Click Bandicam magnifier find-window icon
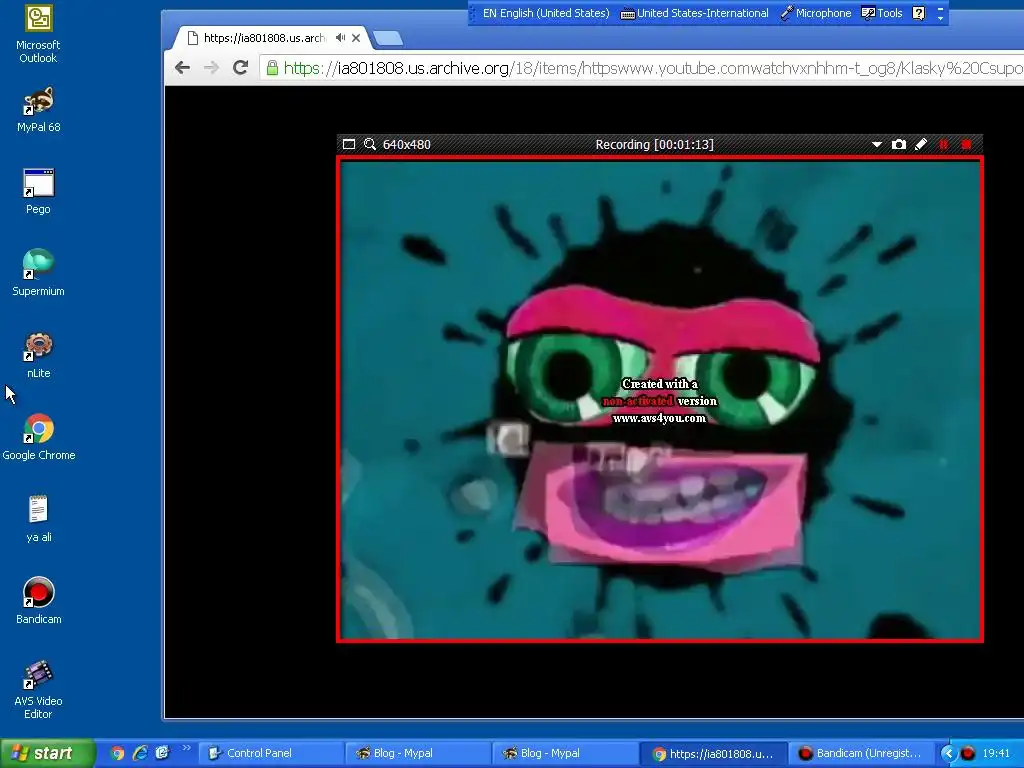Screen dimensions: 1024x768 click(370, 144)
